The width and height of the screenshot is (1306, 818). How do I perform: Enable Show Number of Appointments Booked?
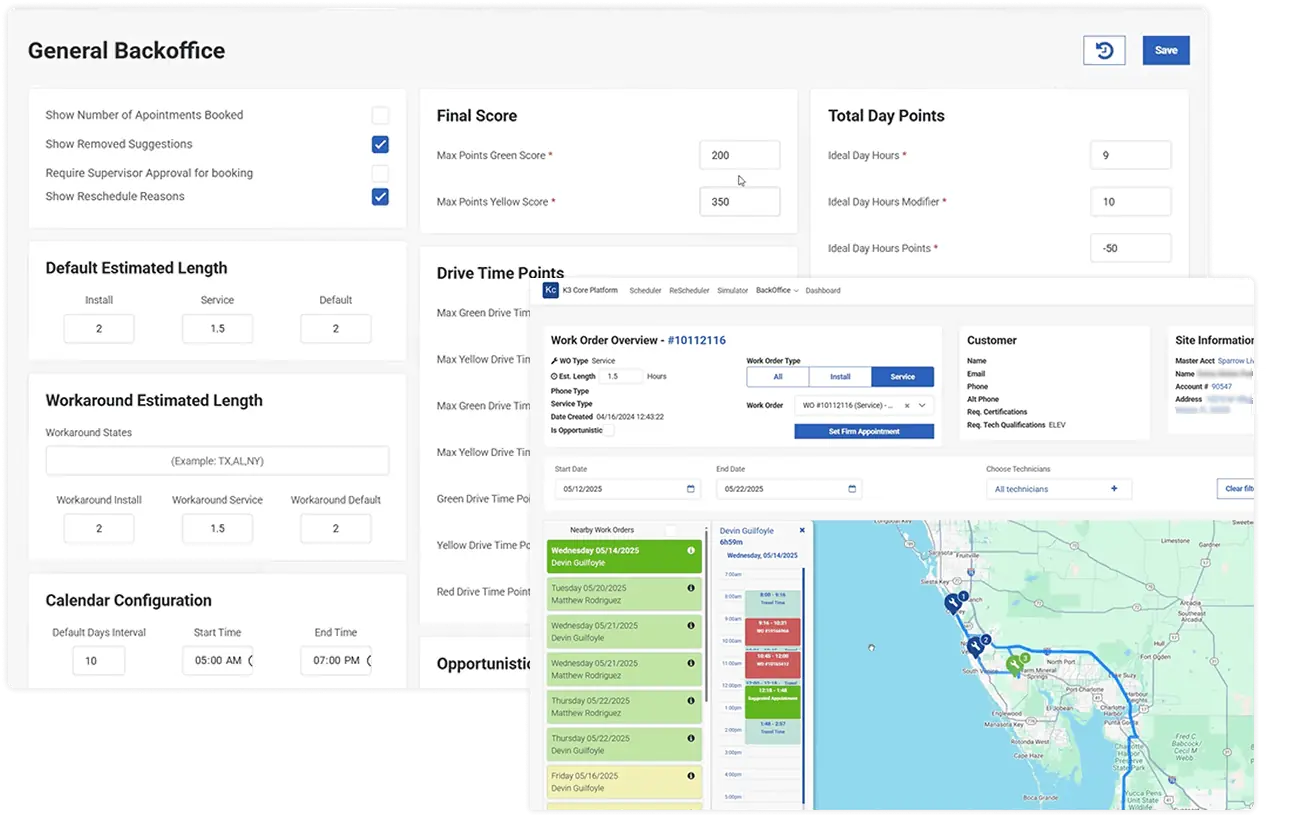pos(380,115)
